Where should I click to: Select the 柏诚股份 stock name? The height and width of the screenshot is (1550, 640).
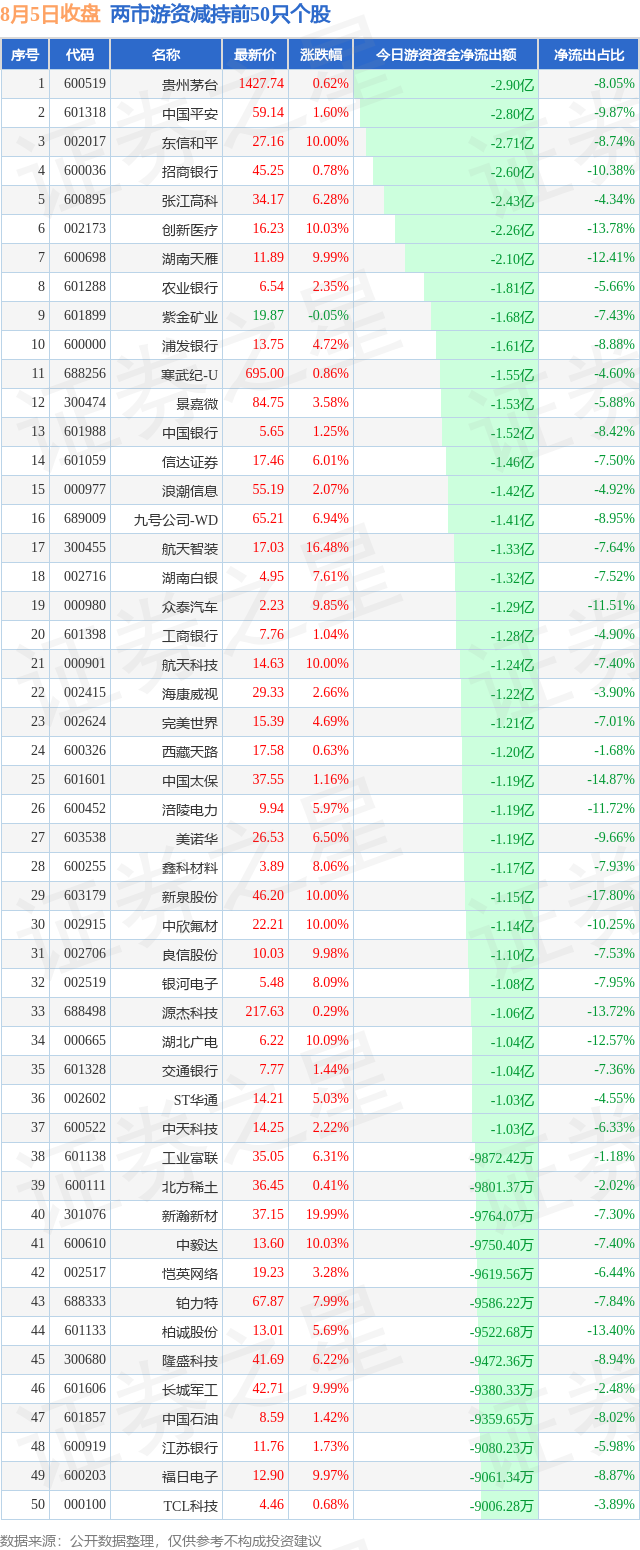pyautogui.click(x=190, y=1331)
